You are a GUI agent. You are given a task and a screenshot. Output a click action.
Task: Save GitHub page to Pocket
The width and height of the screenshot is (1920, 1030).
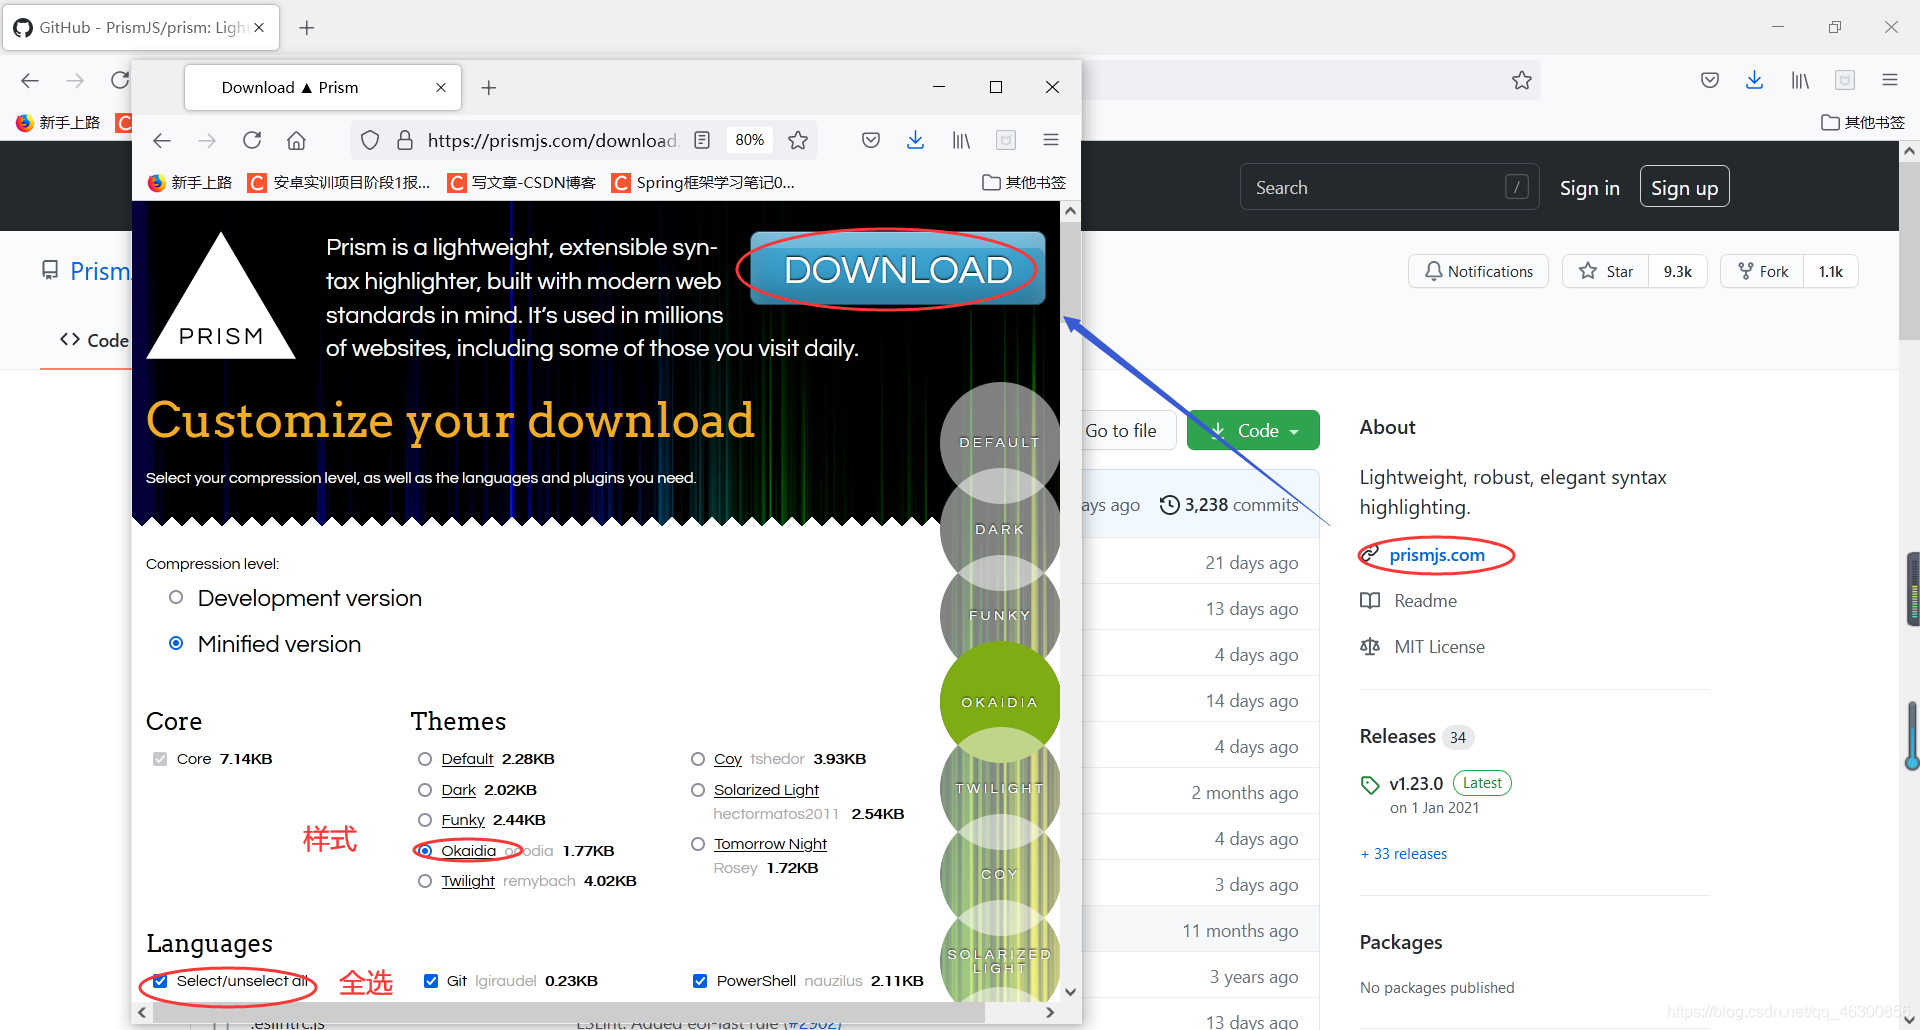point(1710,80)
